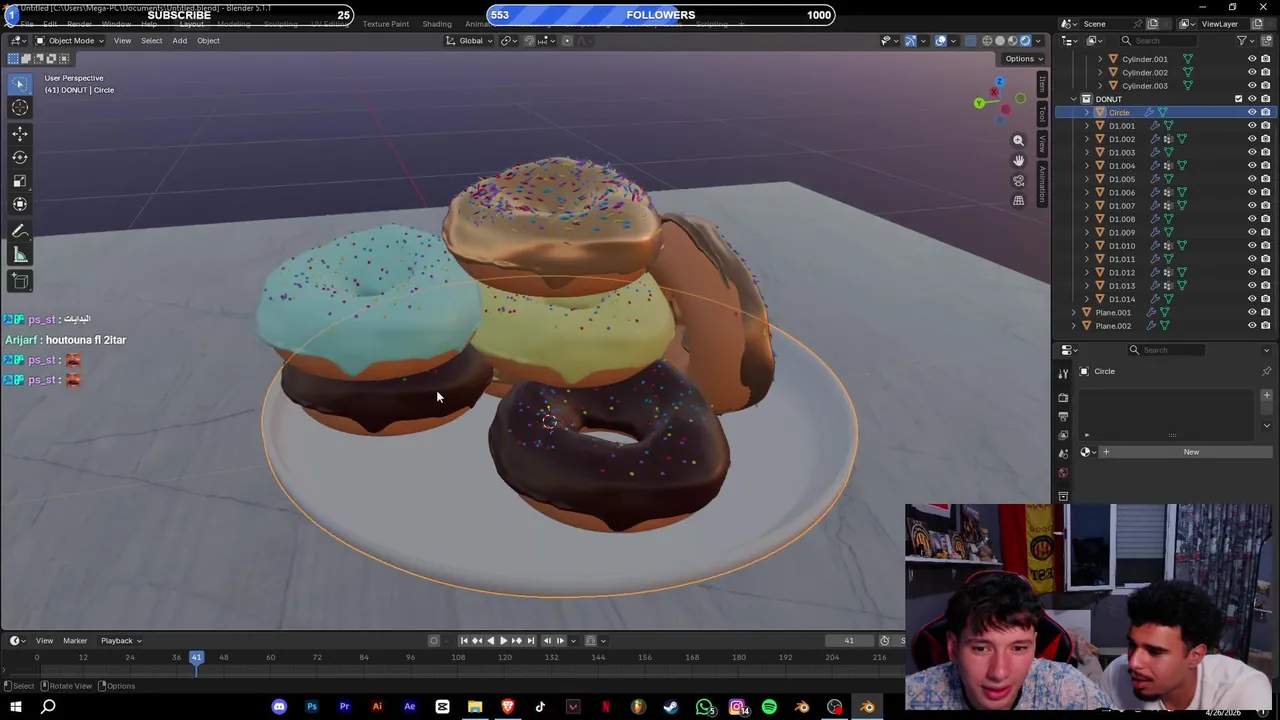Open the Marker menu in timeline

pyautogui.click(x=75, y=640)
